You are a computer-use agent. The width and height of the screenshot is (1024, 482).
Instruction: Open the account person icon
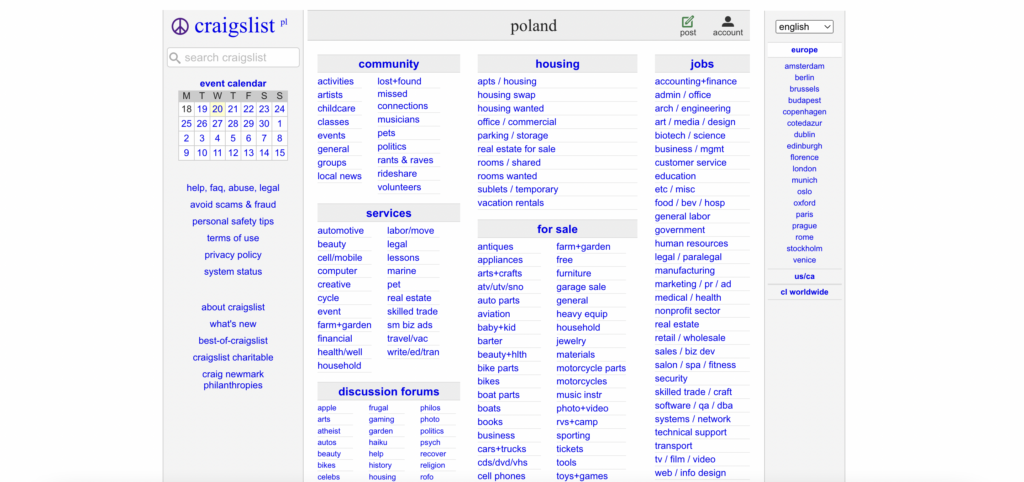728,22
